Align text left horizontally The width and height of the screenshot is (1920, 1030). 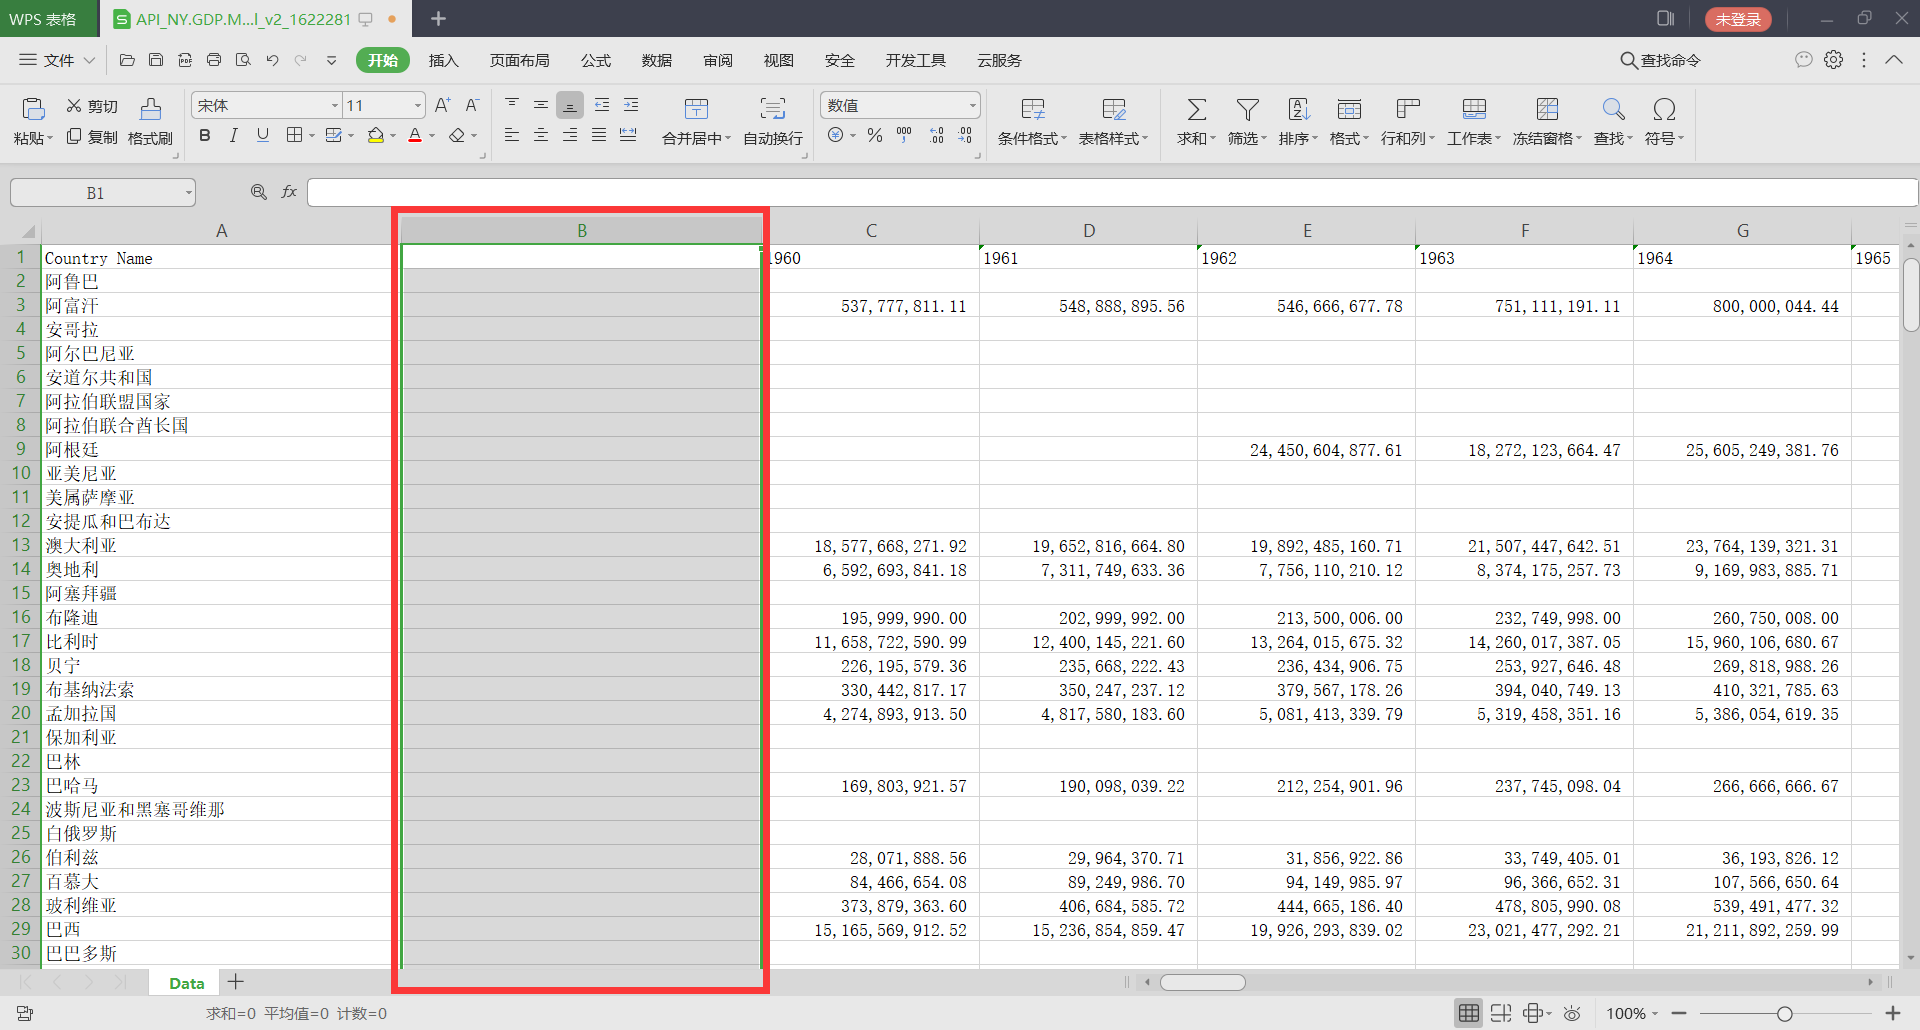(512, 135)
